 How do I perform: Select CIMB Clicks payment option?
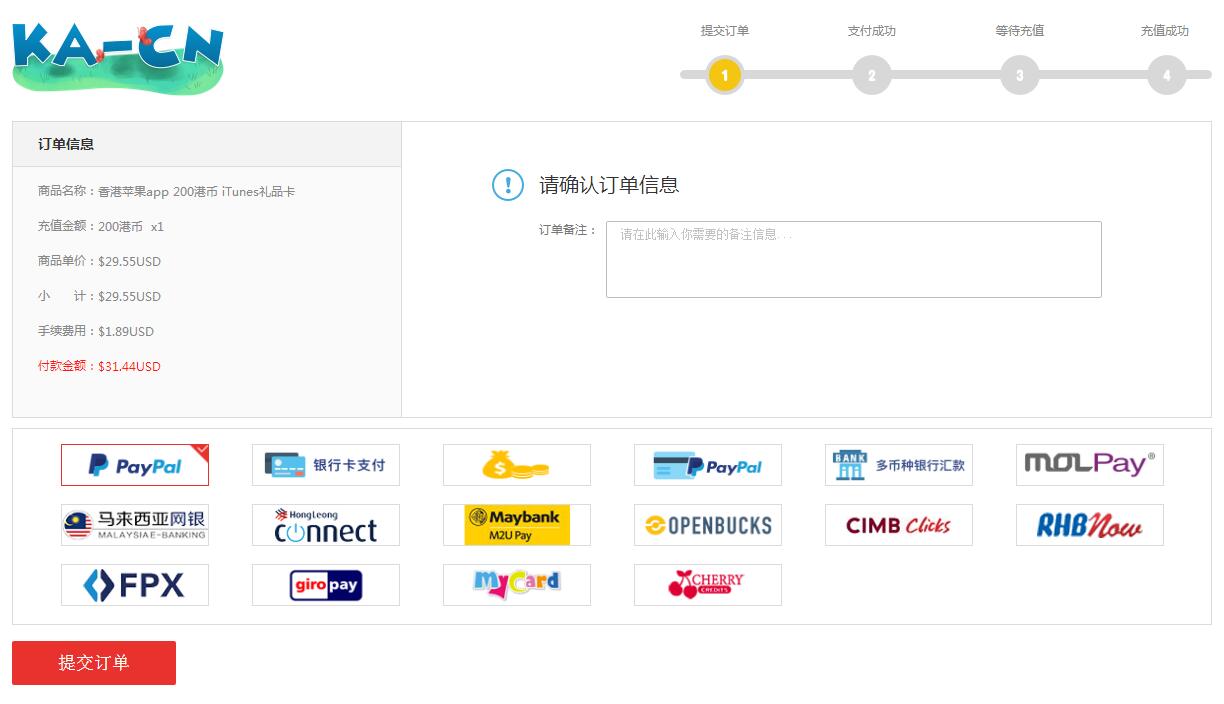coord(899,525)
